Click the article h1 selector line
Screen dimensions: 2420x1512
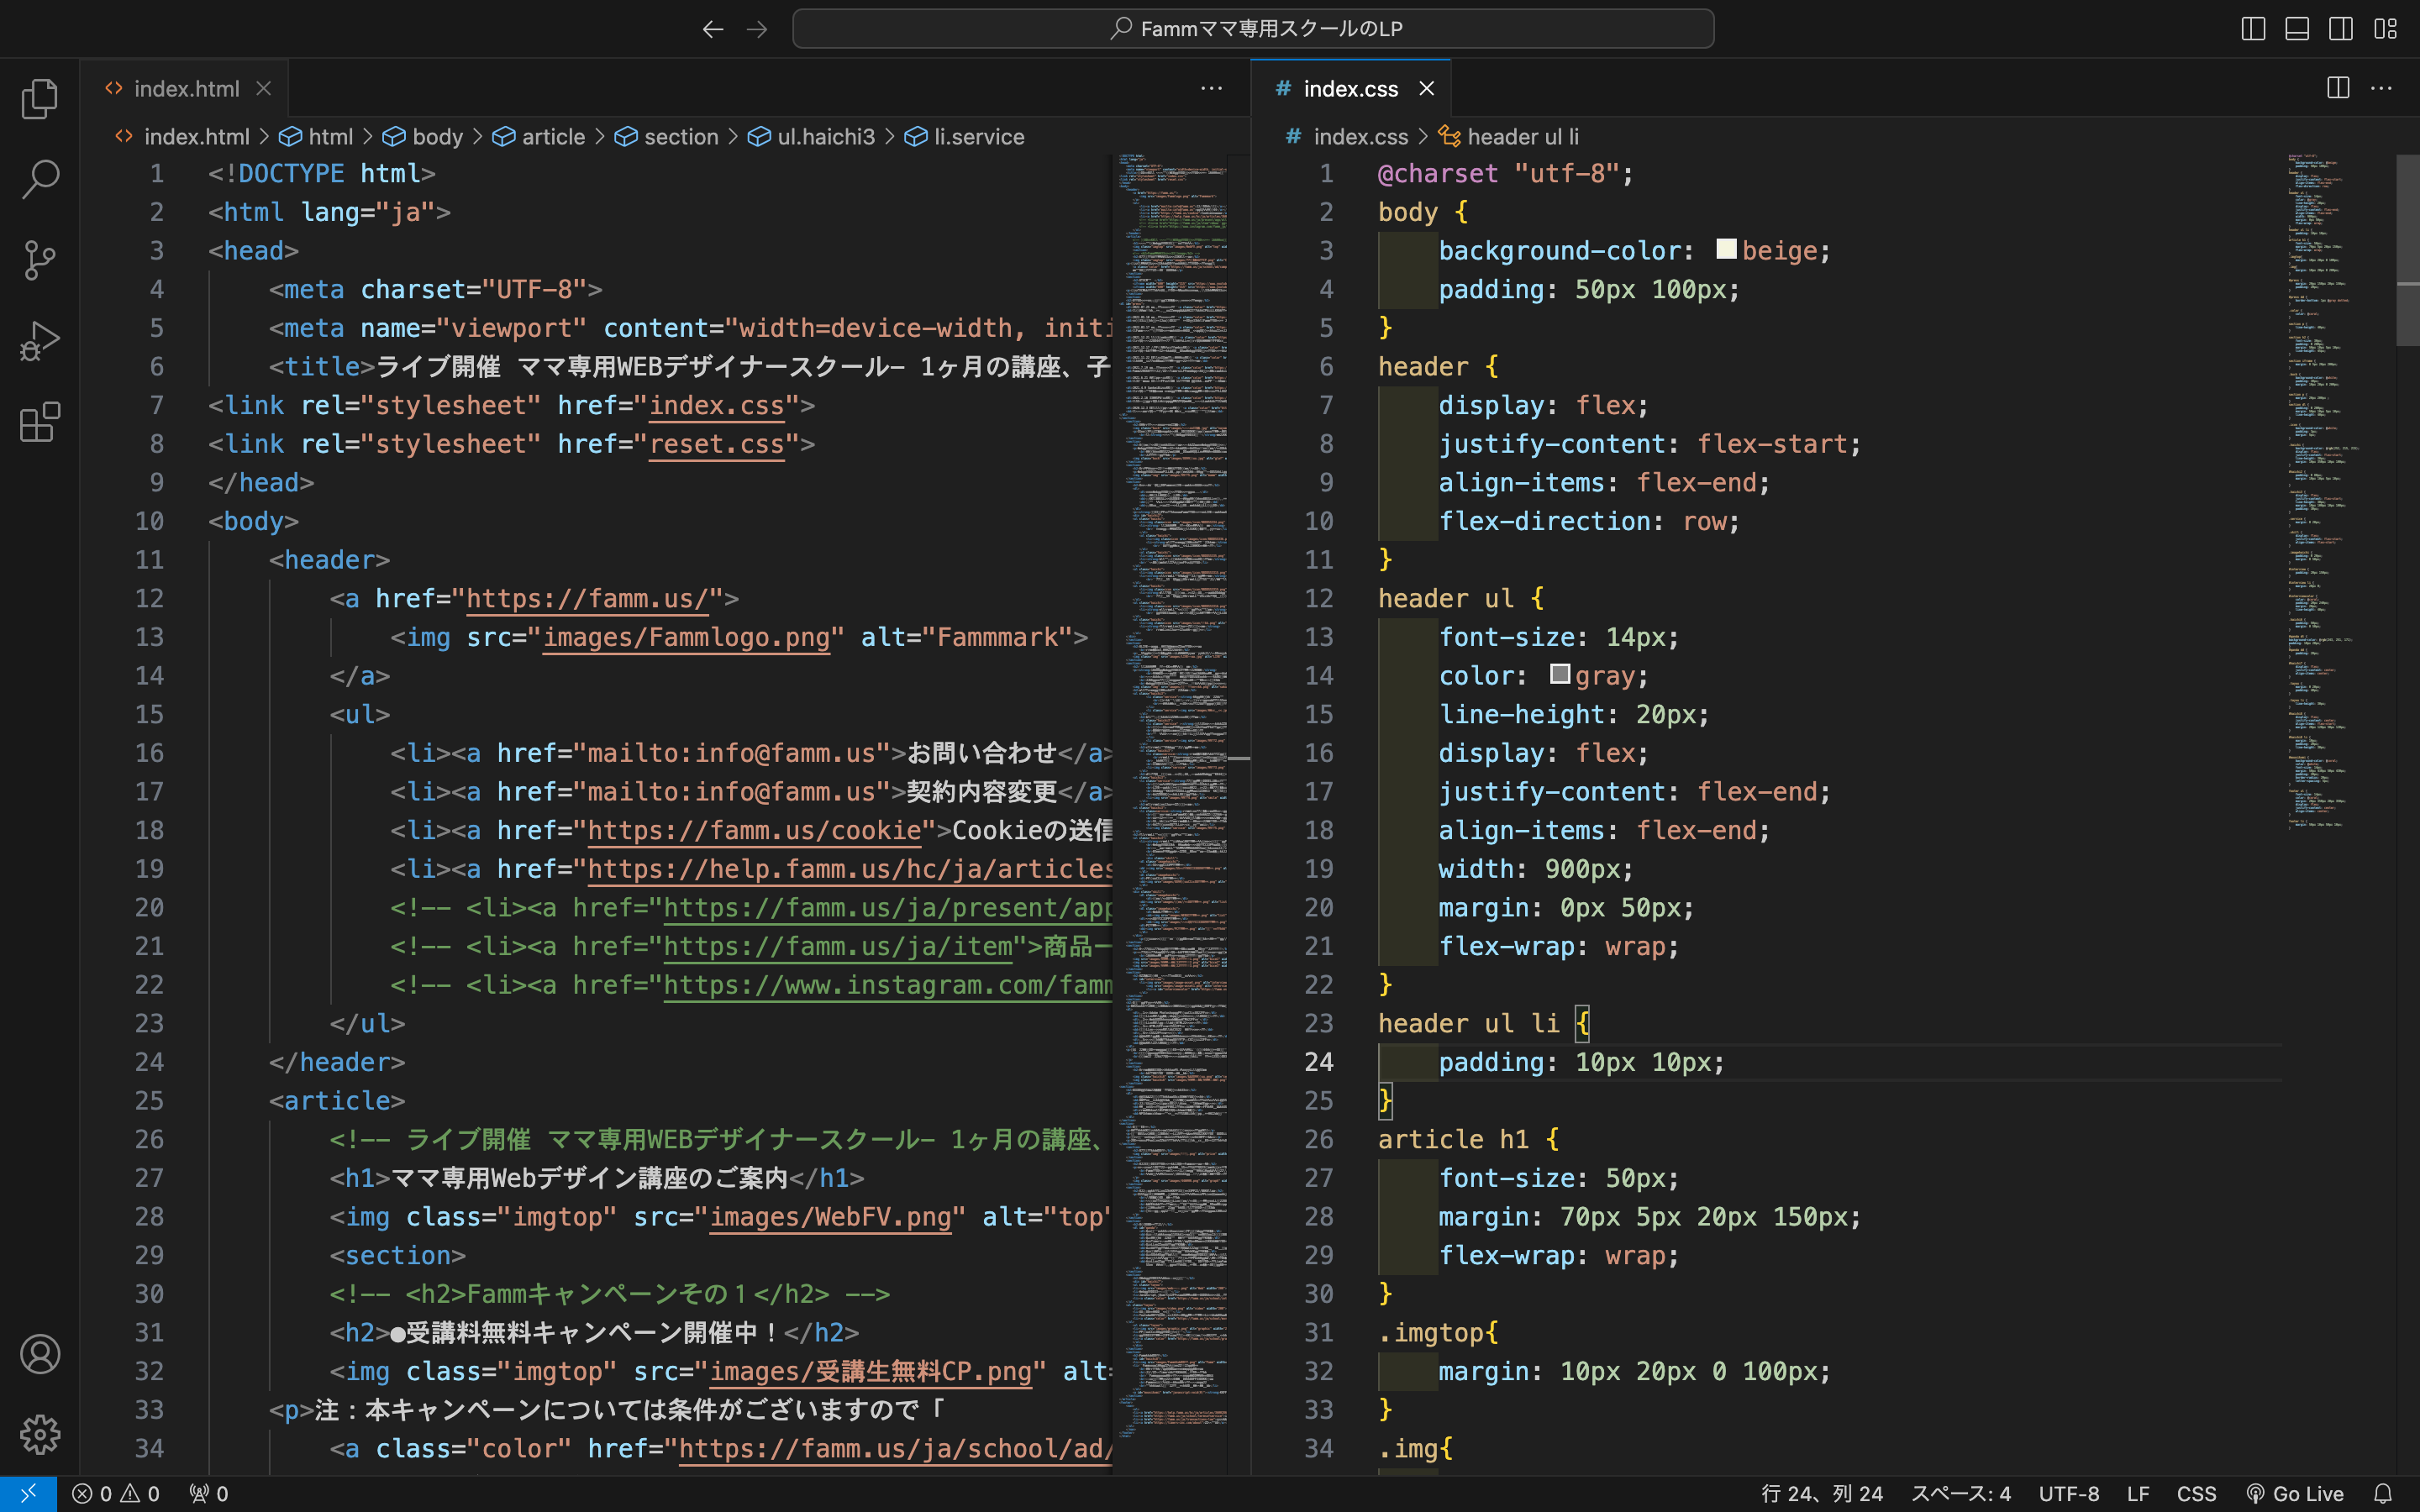point(1468,1140)
